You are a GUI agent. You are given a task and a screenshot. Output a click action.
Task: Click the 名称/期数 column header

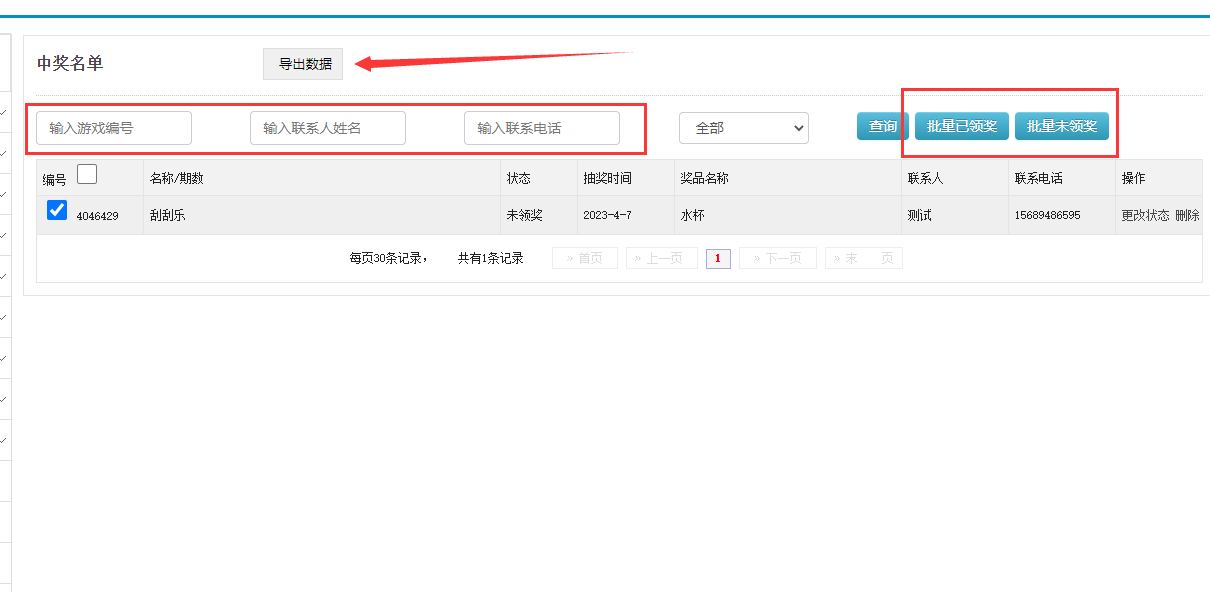pyautogui.click(x=177, y=178)
